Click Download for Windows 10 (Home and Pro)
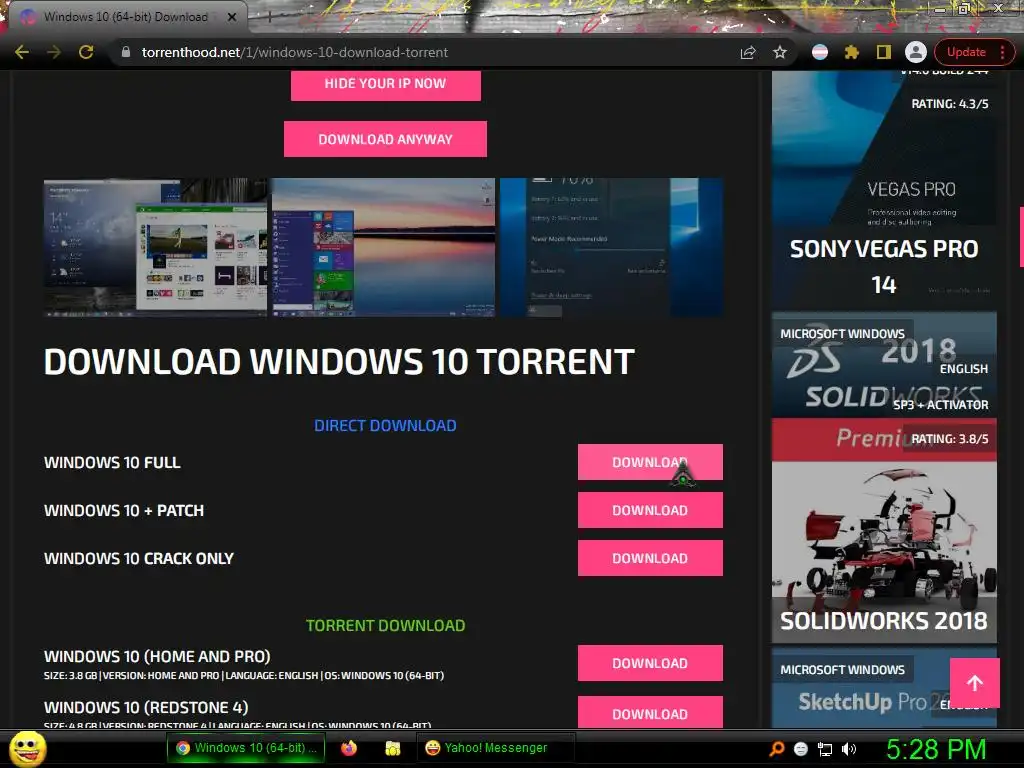This screenshot has height=768, width=1024. (650, 663)
